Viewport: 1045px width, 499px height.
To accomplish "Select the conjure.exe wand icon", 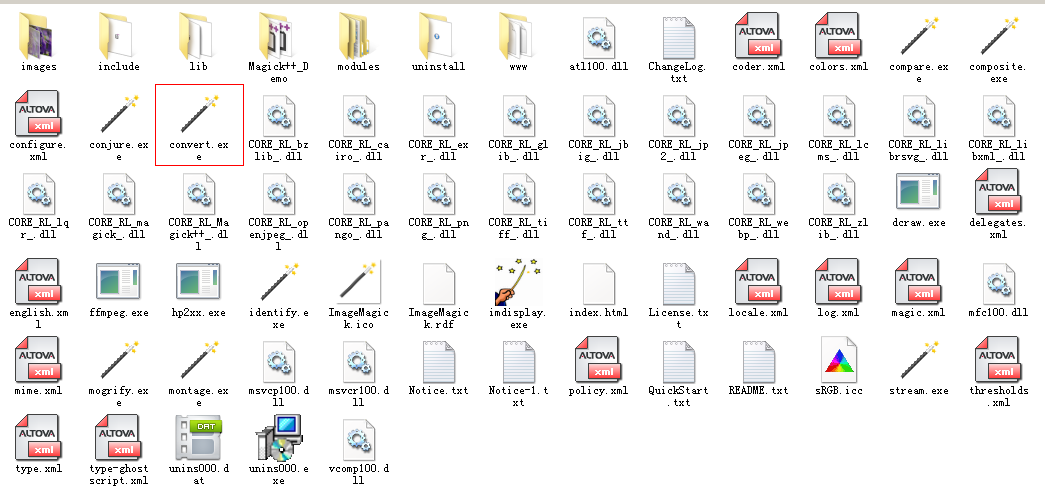I will click(x=119, y=114).
